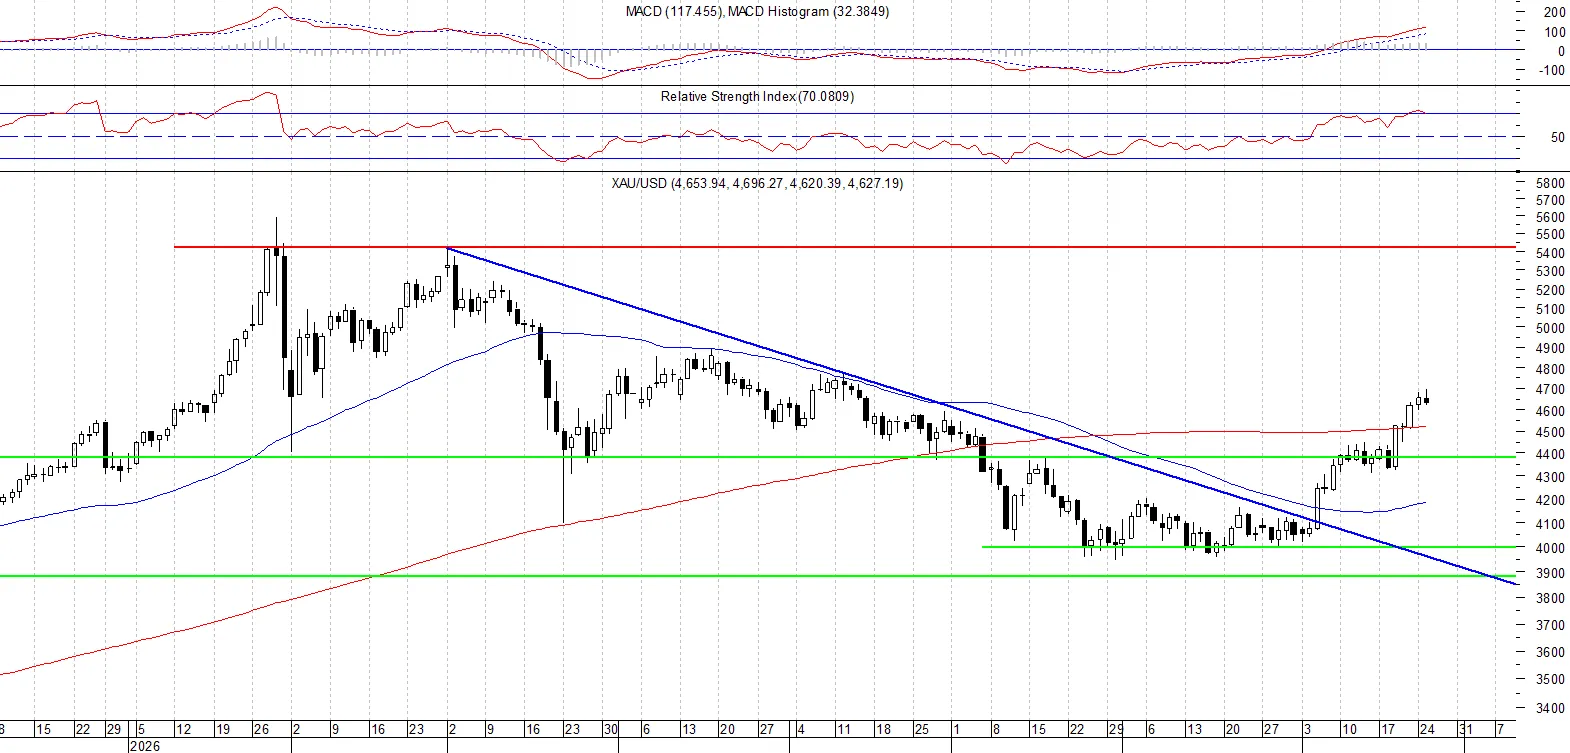Click the 4400 price axis label
This screenshot has width=1570, height=753.
pos(1550,455)
